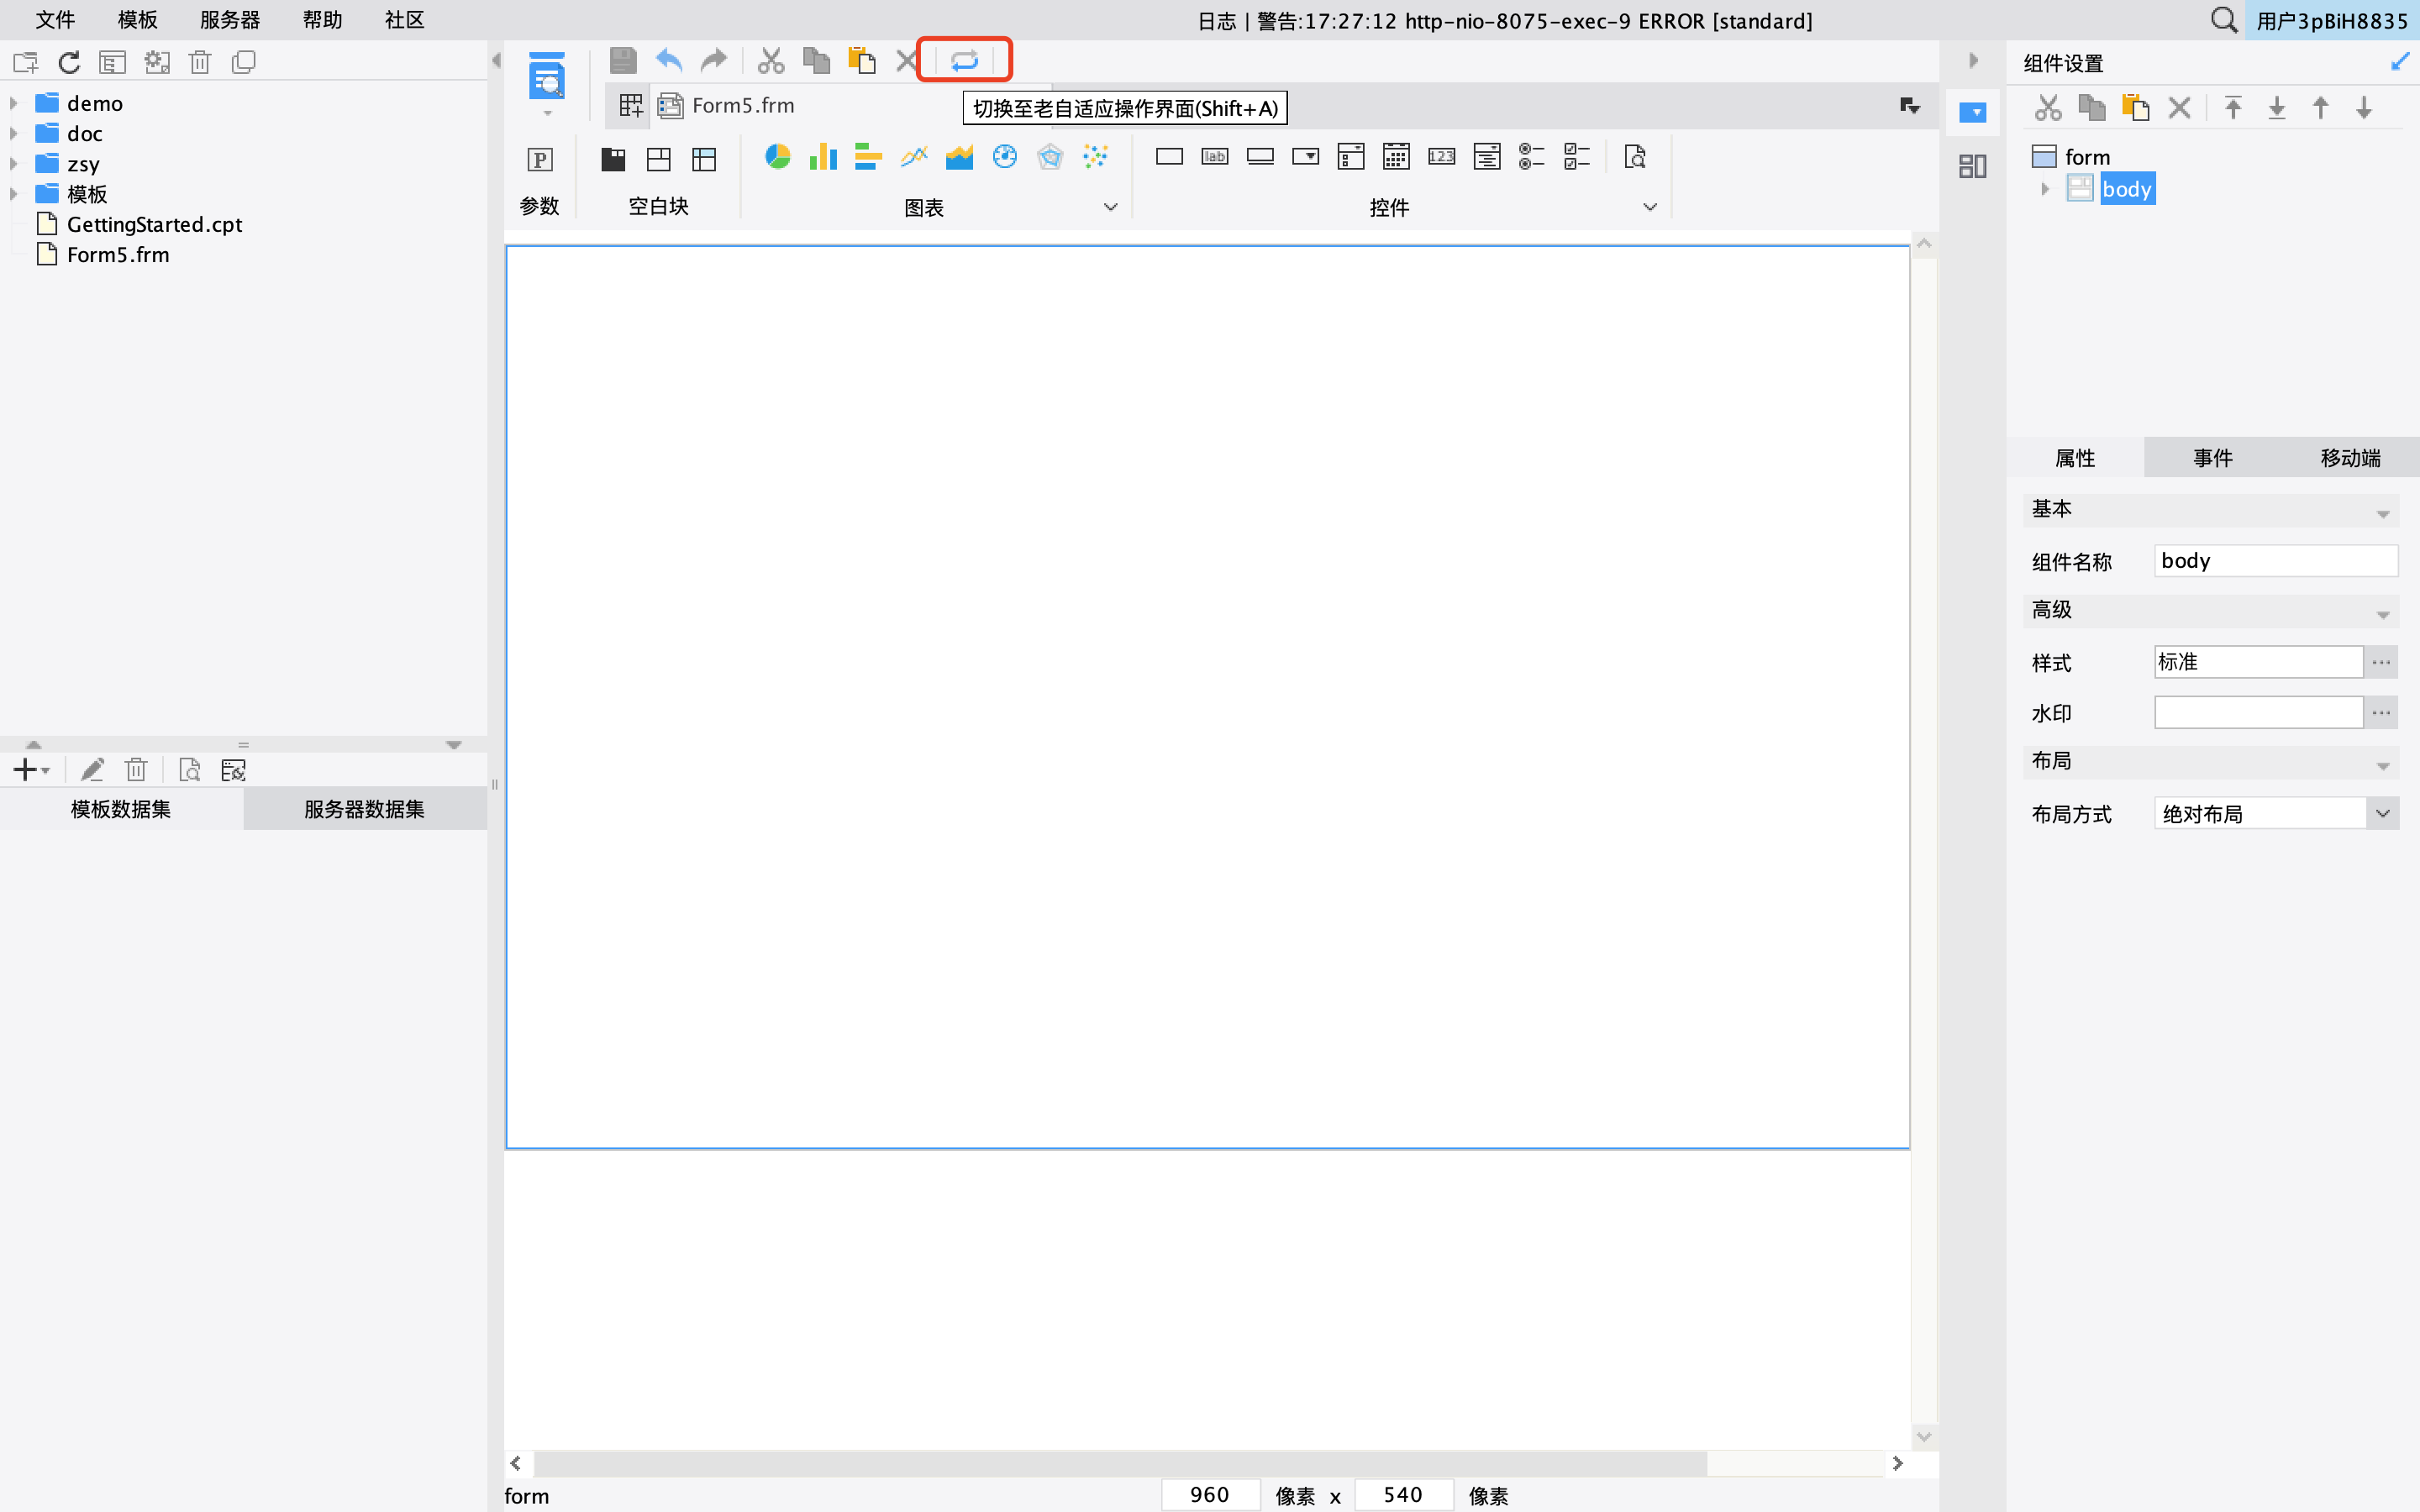Insert a bar chart from the toolbar

click(x=822, y=157)
